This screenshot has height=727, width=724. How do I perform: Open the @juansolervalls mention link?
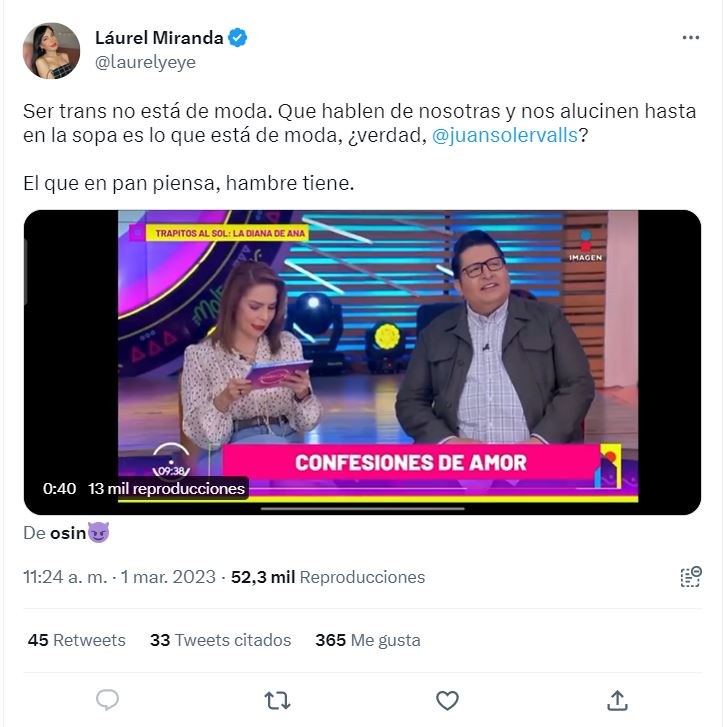pos(505,135)
